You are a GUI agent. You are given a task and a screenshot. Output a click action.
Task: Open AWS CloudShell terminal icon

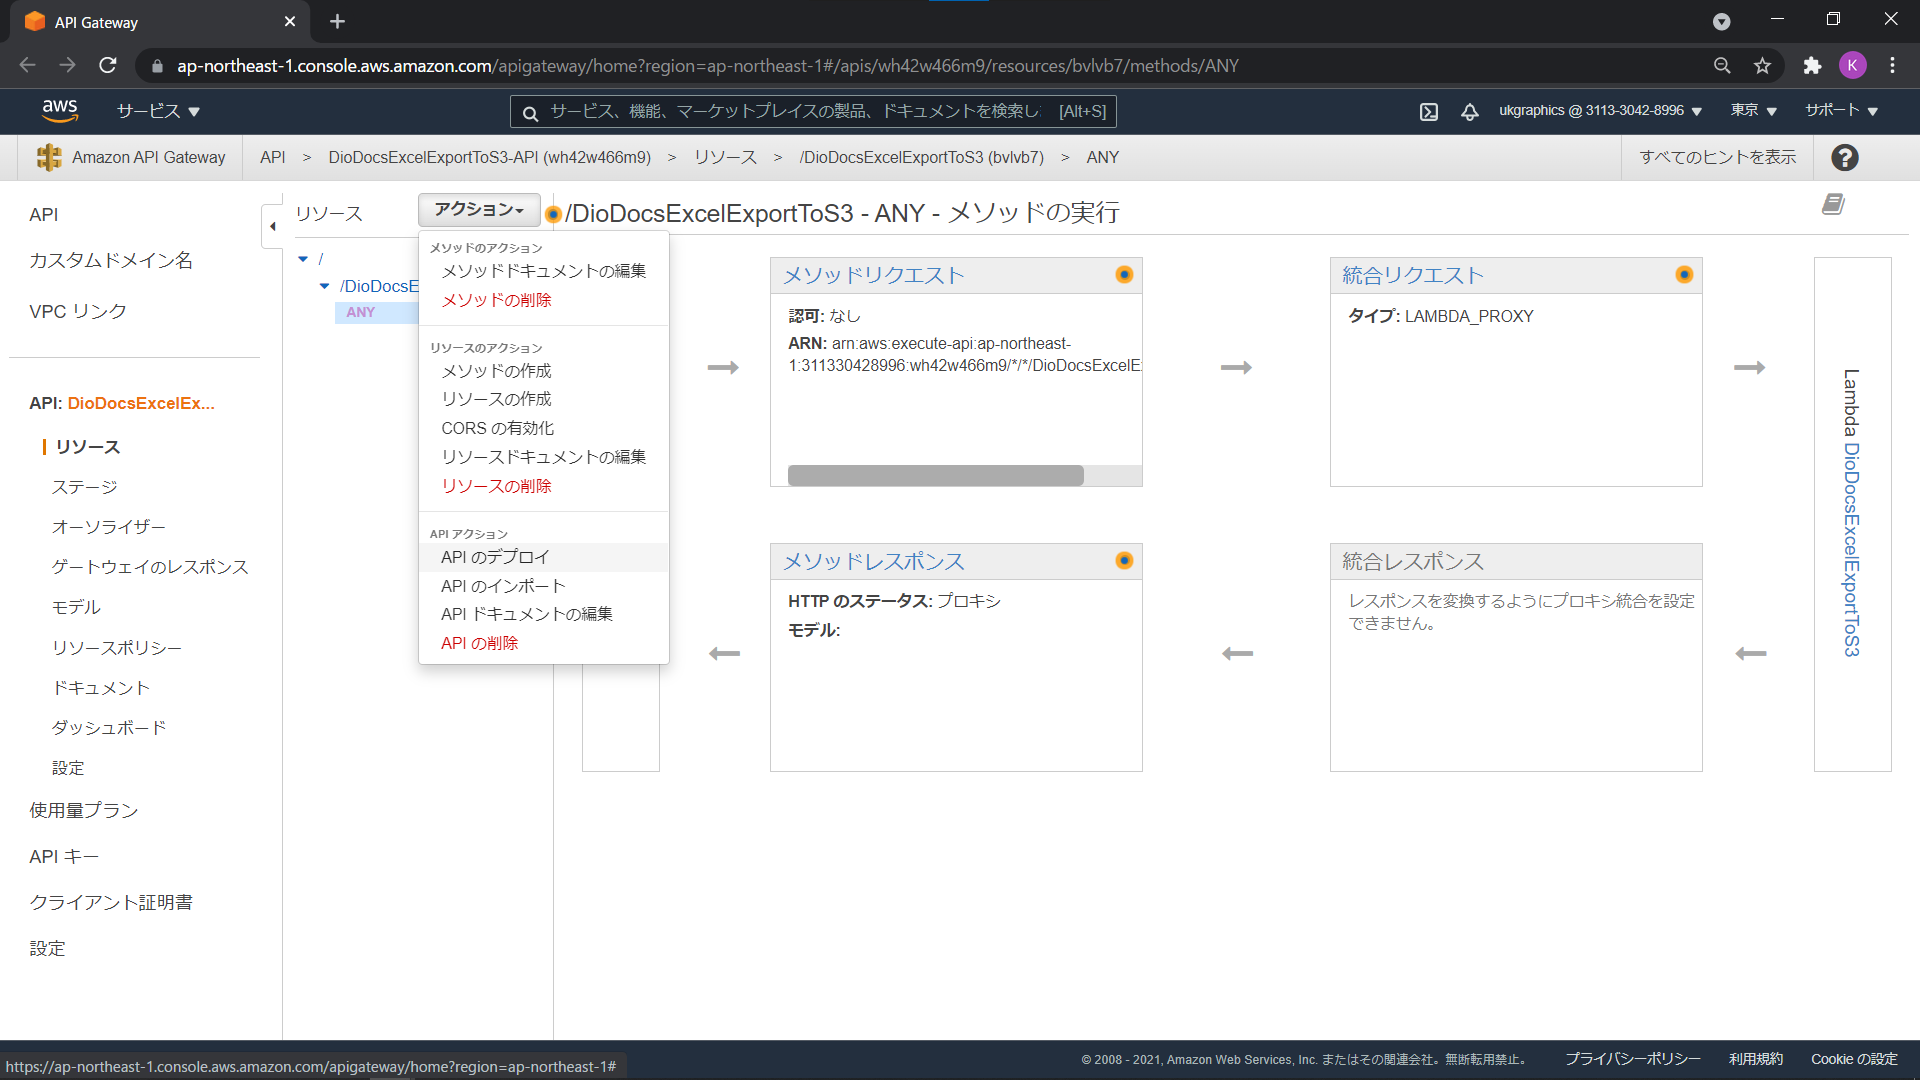click(1429, 112)
